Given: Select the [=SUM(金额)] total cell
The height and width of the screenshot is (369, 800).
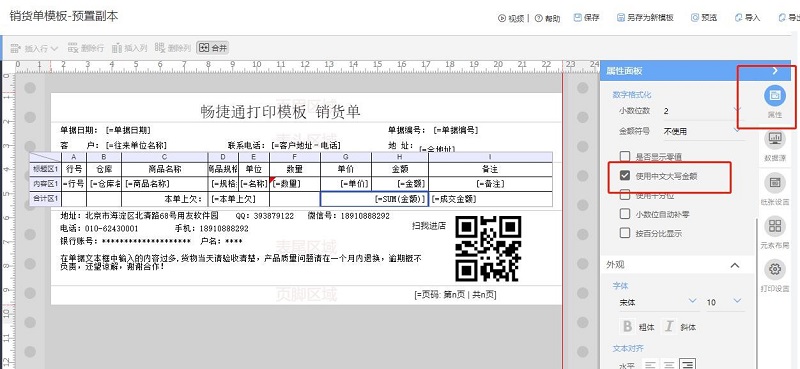Looking at the screenshot, I should (374, 199).
